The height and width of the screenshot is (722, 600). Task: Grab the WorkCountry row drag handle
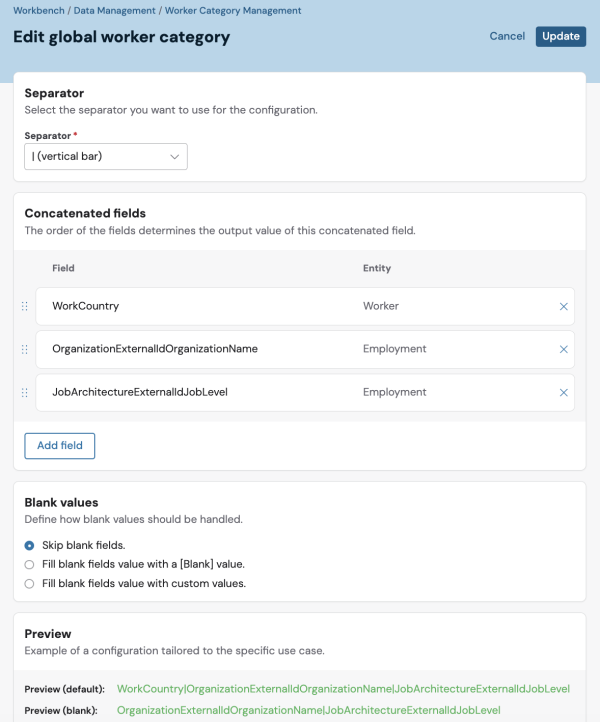pyautogui.click(x=25, y=307)
